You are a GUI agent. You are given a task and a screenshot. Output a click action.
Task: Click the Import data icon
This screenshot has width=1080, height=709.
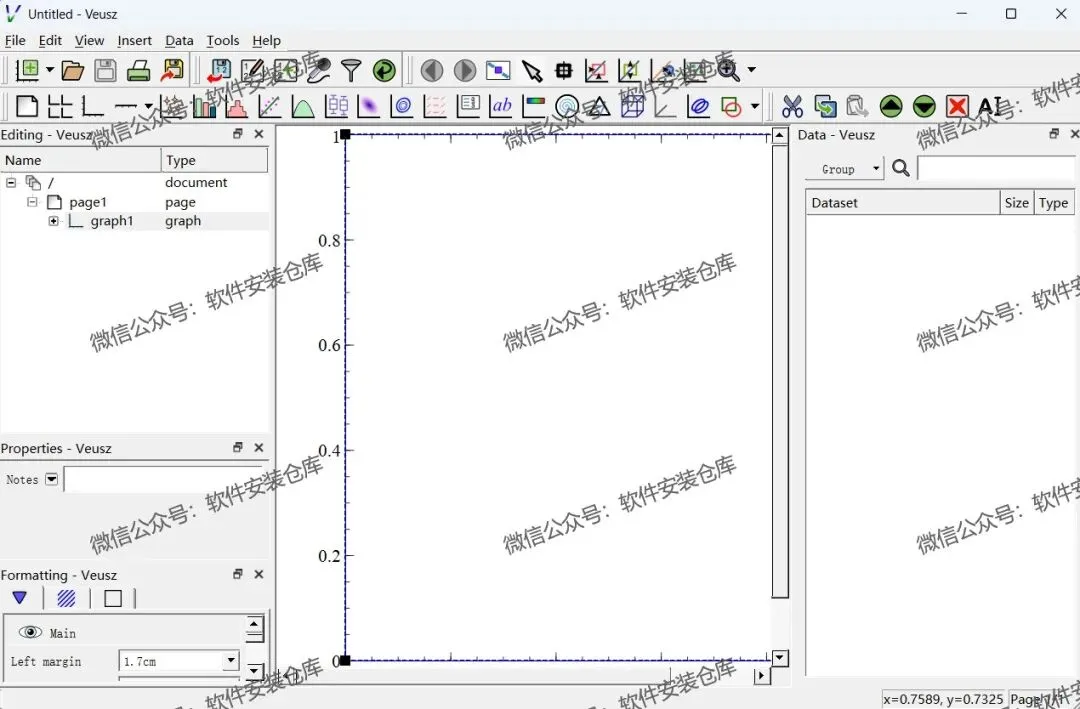(x=219, y=70)
